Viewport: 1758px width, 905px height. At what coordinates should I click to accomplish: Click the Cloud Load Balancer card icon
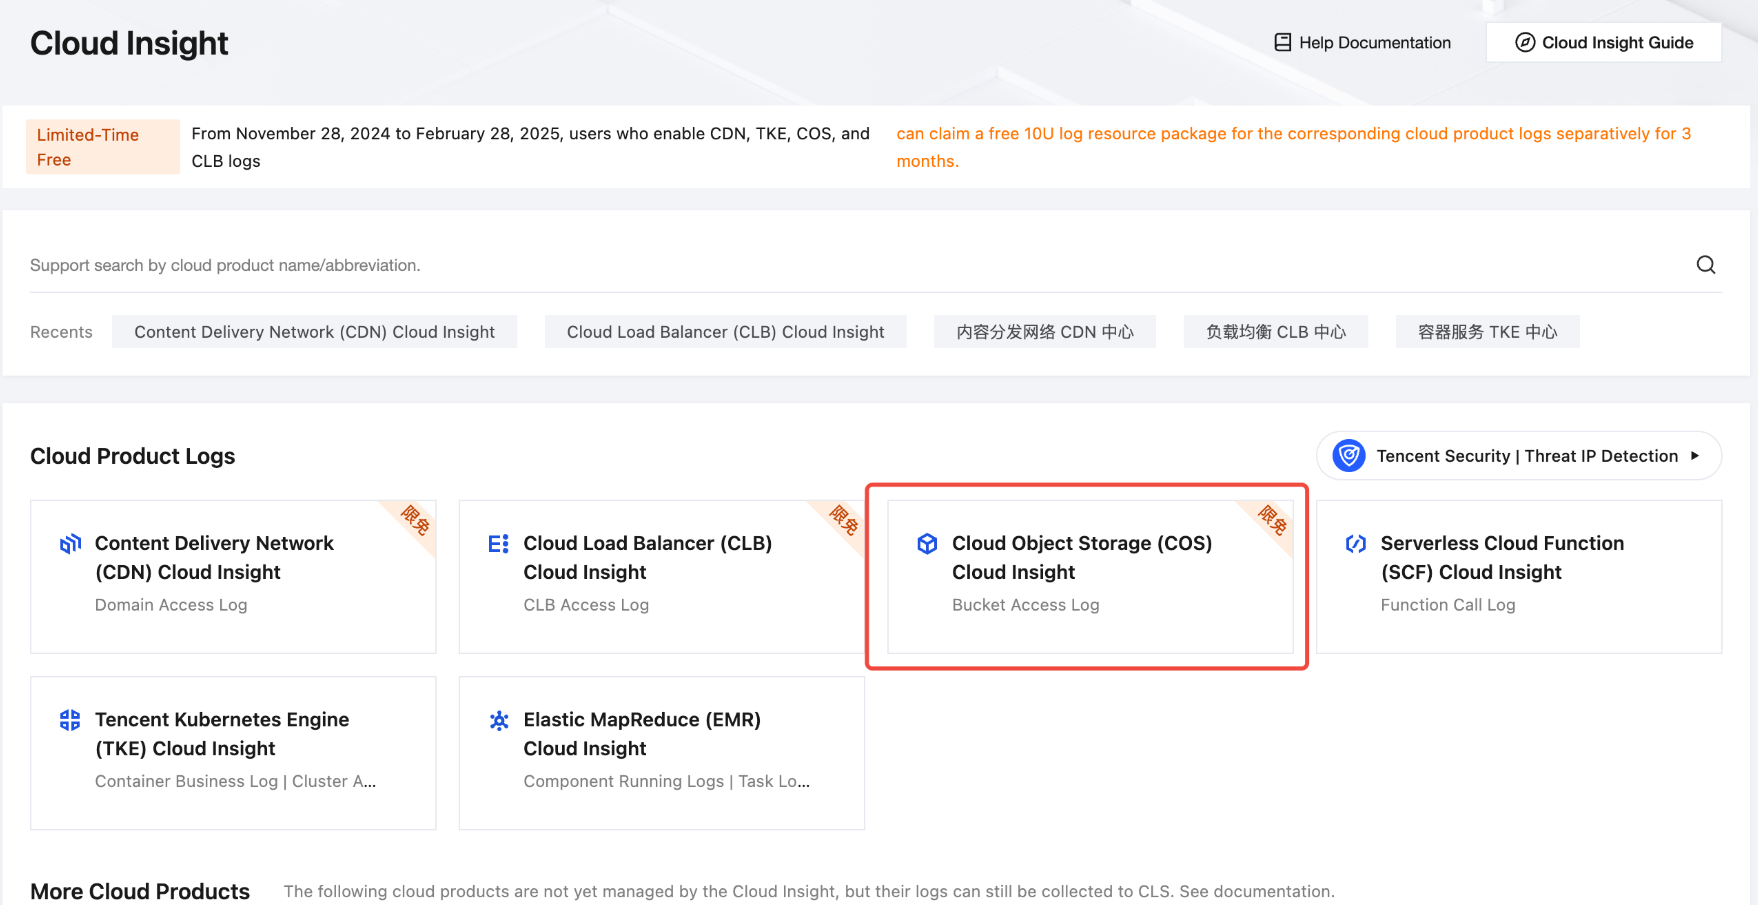498,544
